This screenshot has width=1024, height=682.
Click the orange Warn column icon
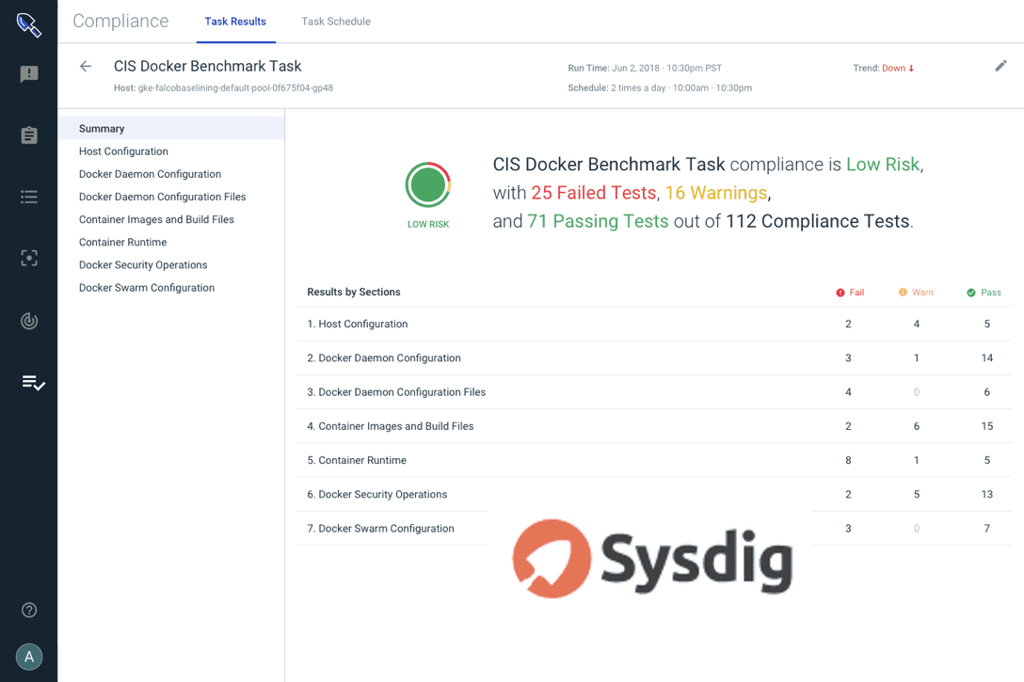click(903, 292)
